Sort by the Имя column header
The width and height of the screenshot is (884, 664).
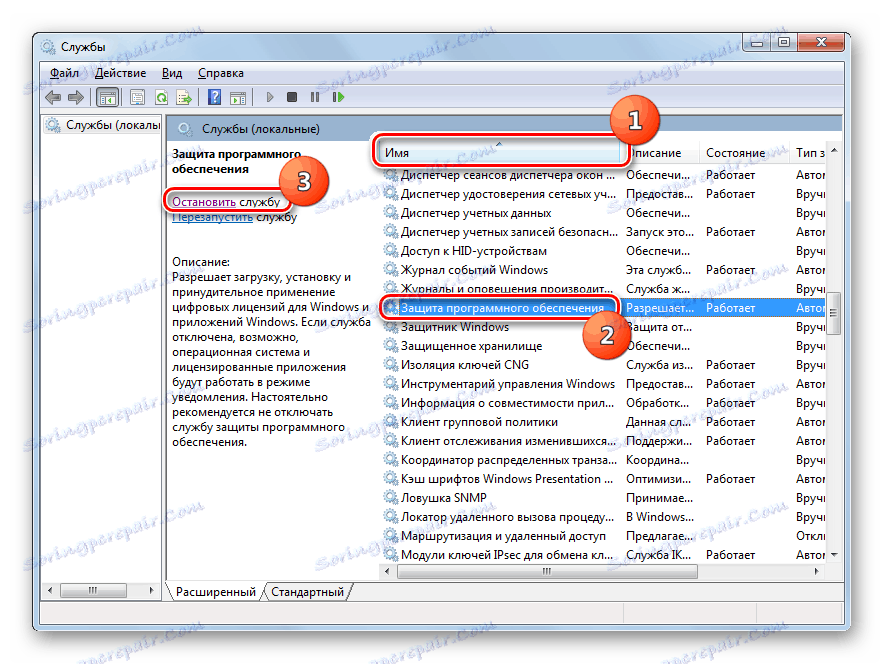click(501, 153)
